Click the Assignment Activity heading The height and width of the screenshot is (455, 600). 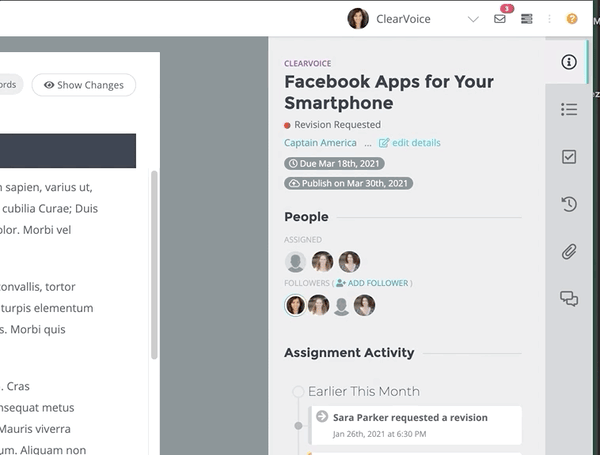(x=349, y=352)
